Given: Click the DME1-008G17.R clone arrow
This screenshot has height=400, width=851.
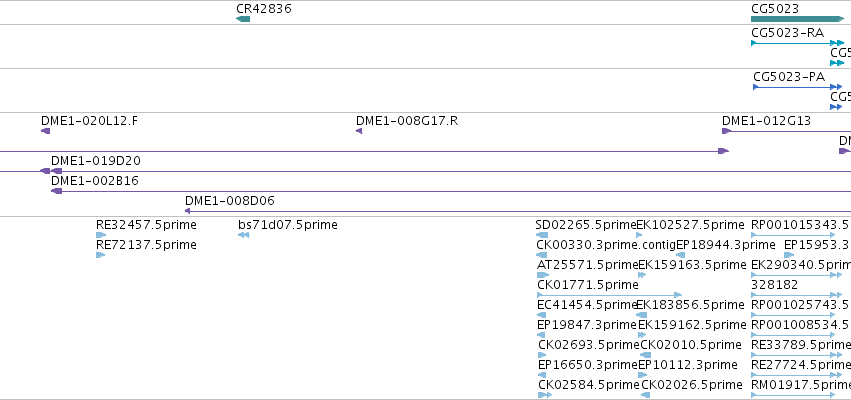Looking at the screenshot, I should 359,131.
